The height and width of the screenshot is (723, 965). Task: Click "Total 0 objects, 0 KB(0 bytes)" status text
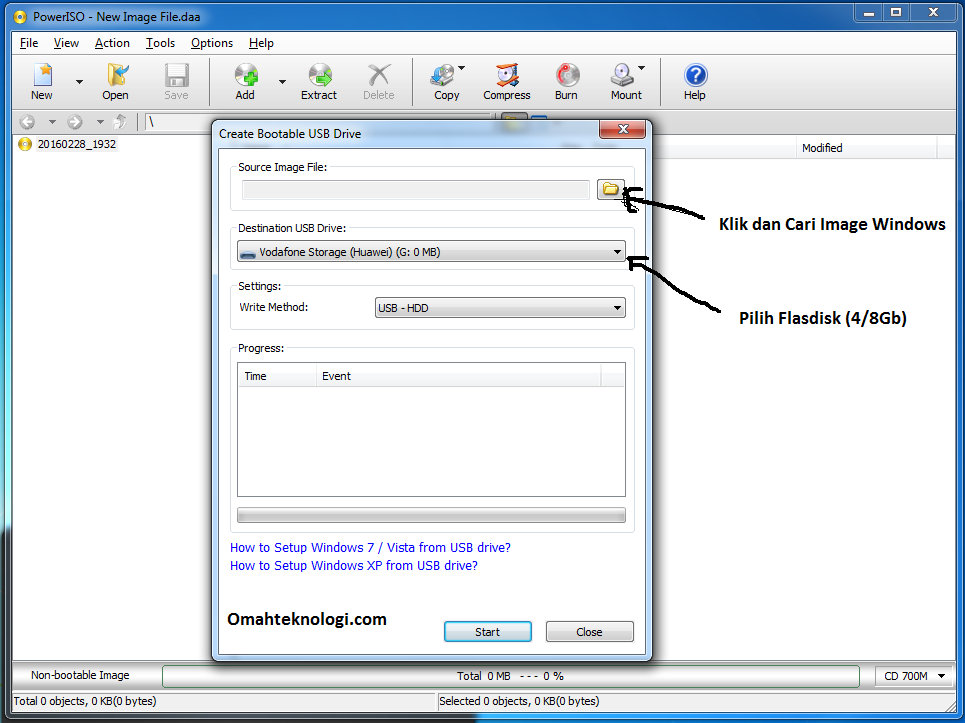tap(85, 701)
